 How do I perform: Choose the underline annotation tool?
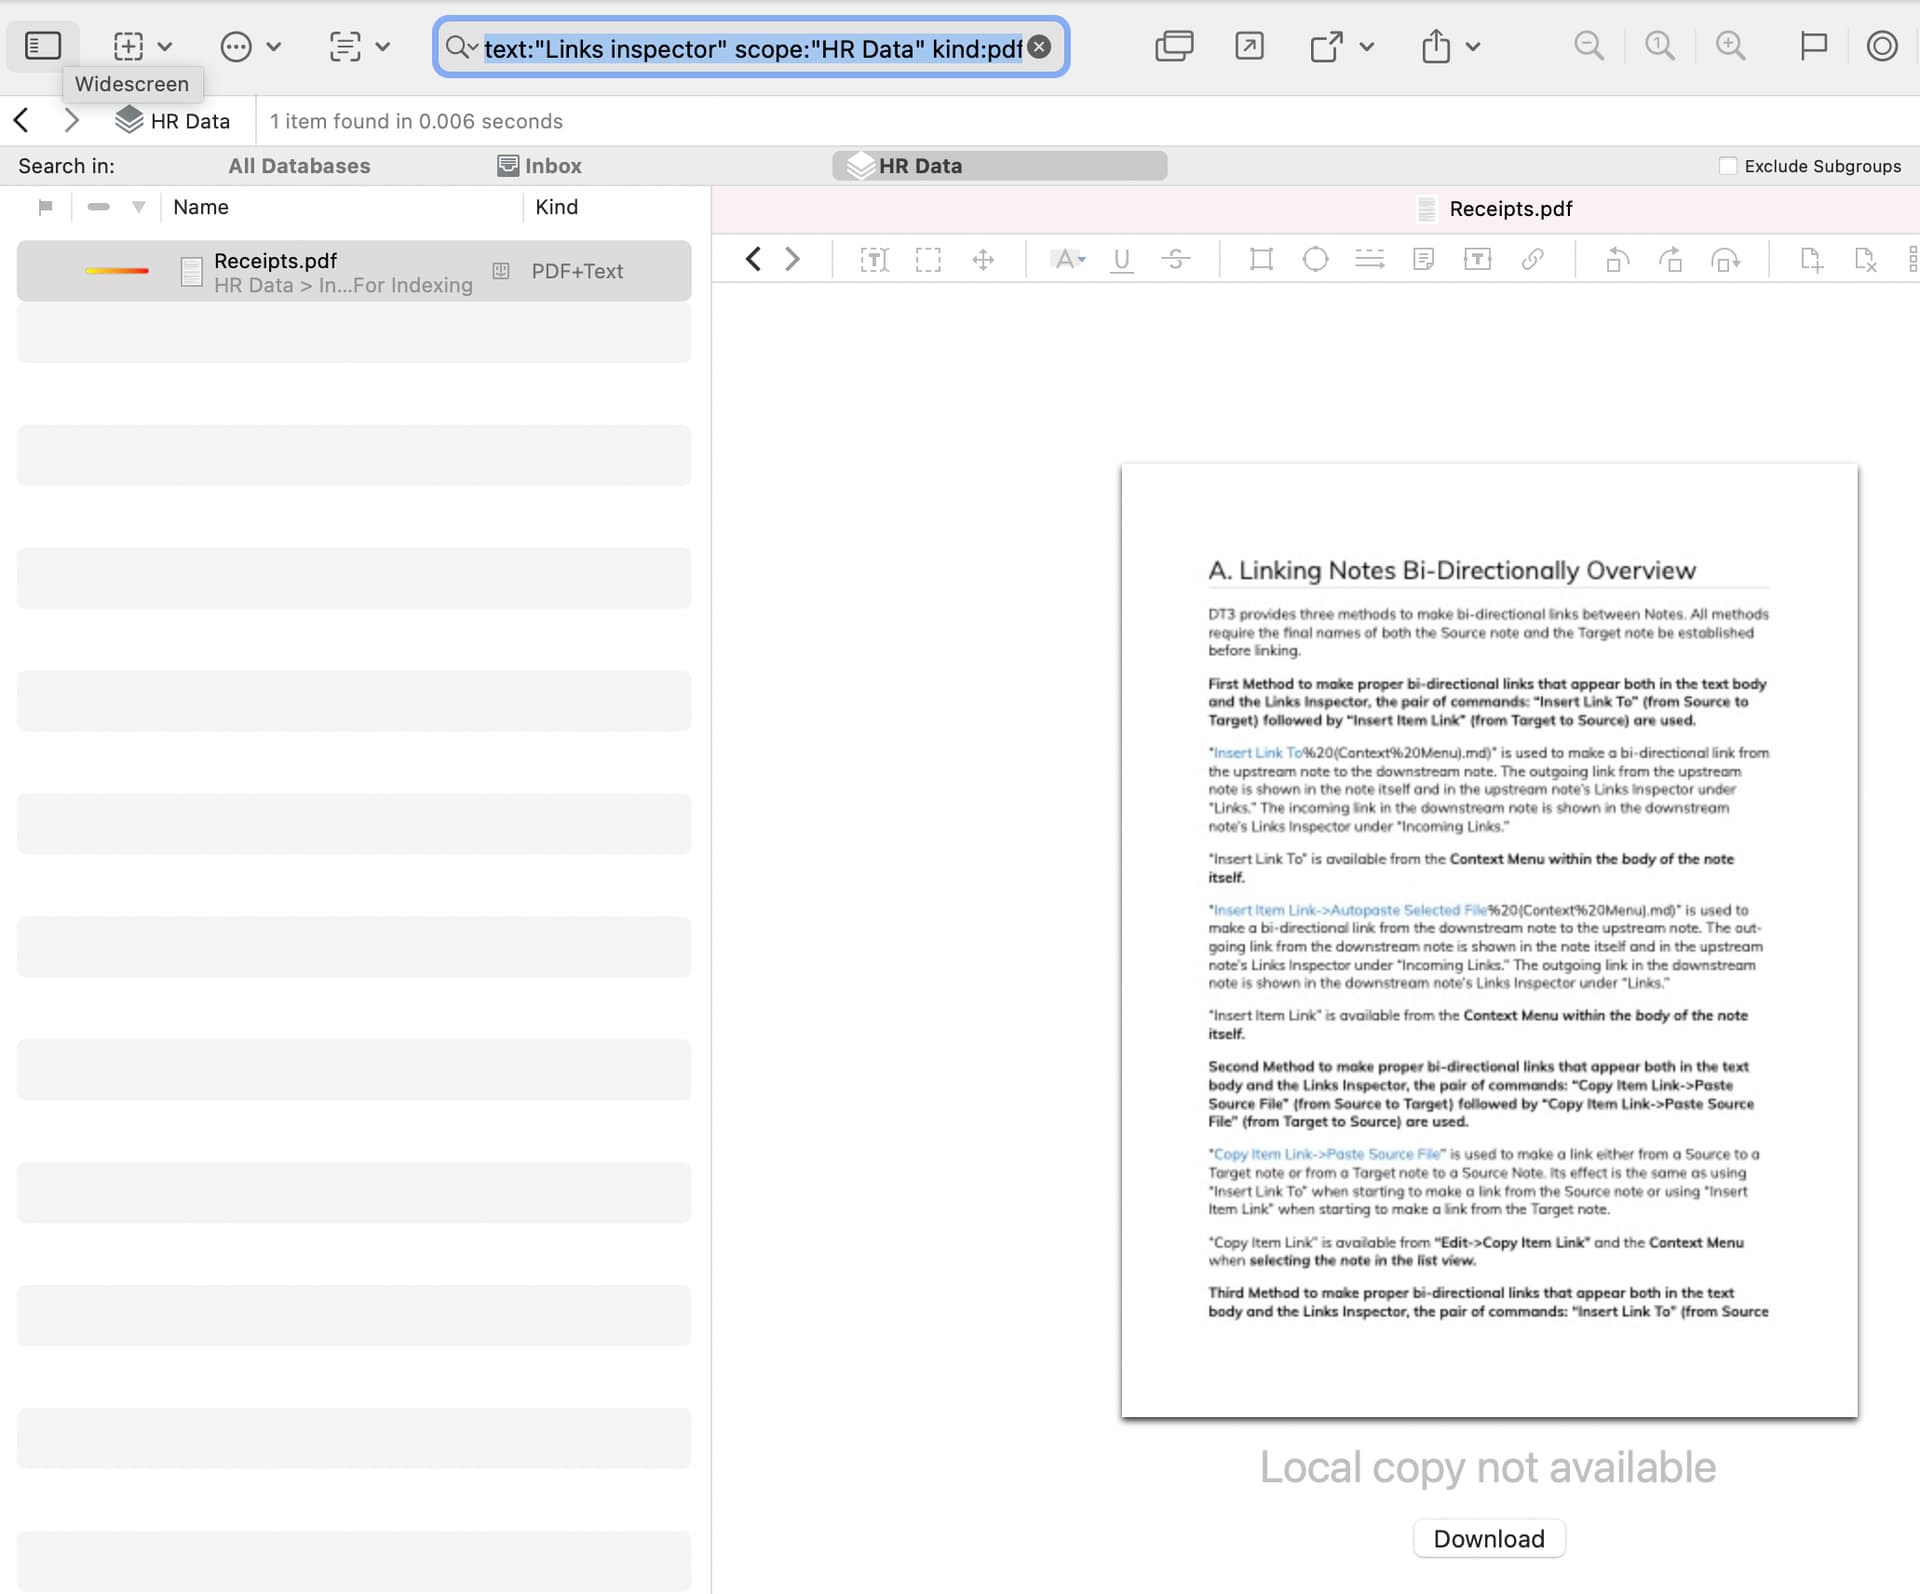click(x=1122, y=260)
